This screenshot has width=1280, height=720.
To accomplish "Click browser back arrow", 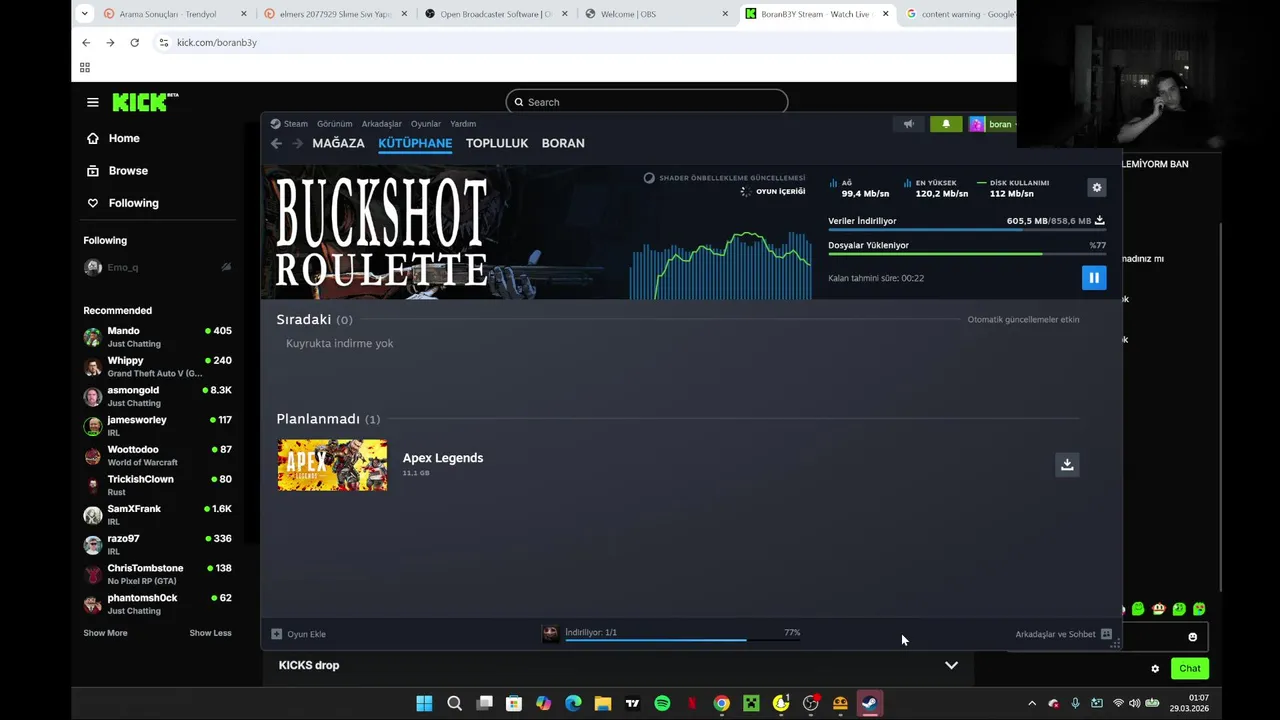I will point(86,43).
